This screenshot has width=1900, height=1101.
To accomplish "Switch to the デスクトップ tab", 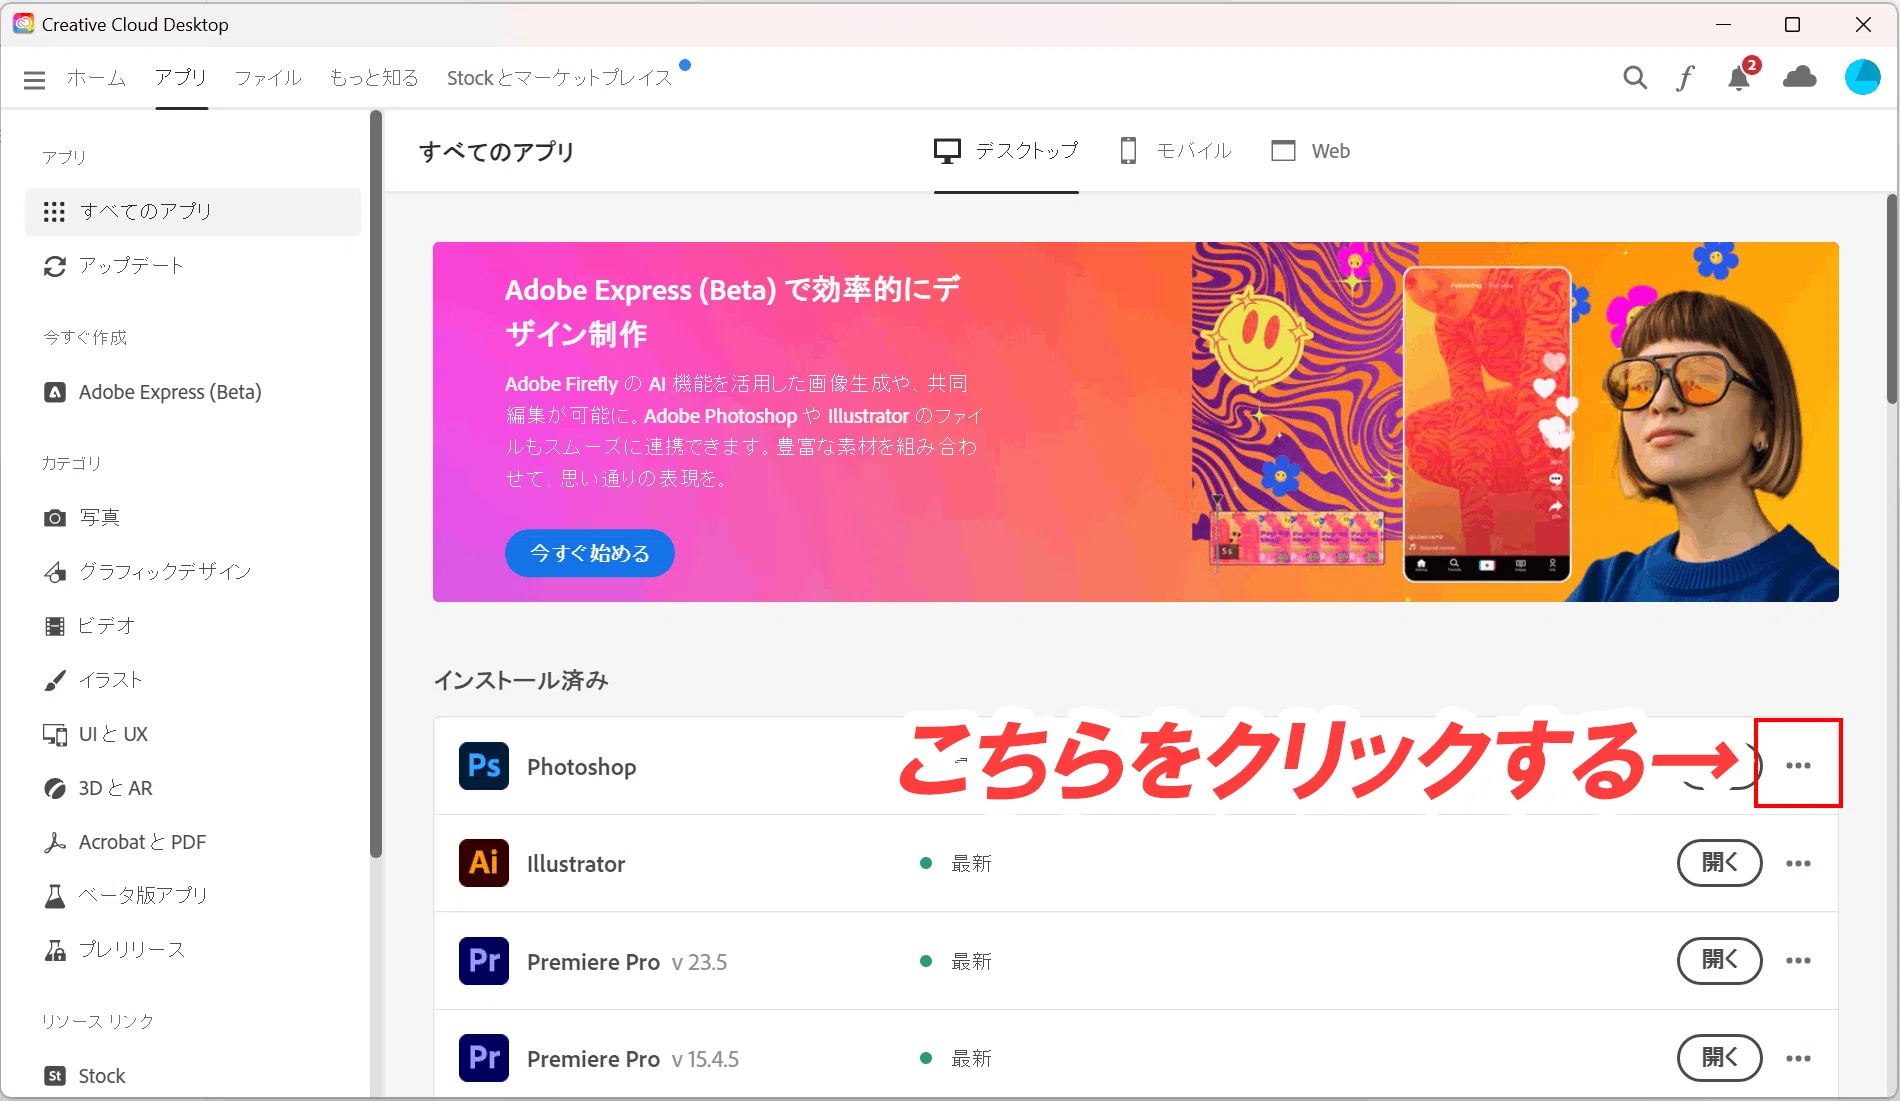I will (1006, 151).
